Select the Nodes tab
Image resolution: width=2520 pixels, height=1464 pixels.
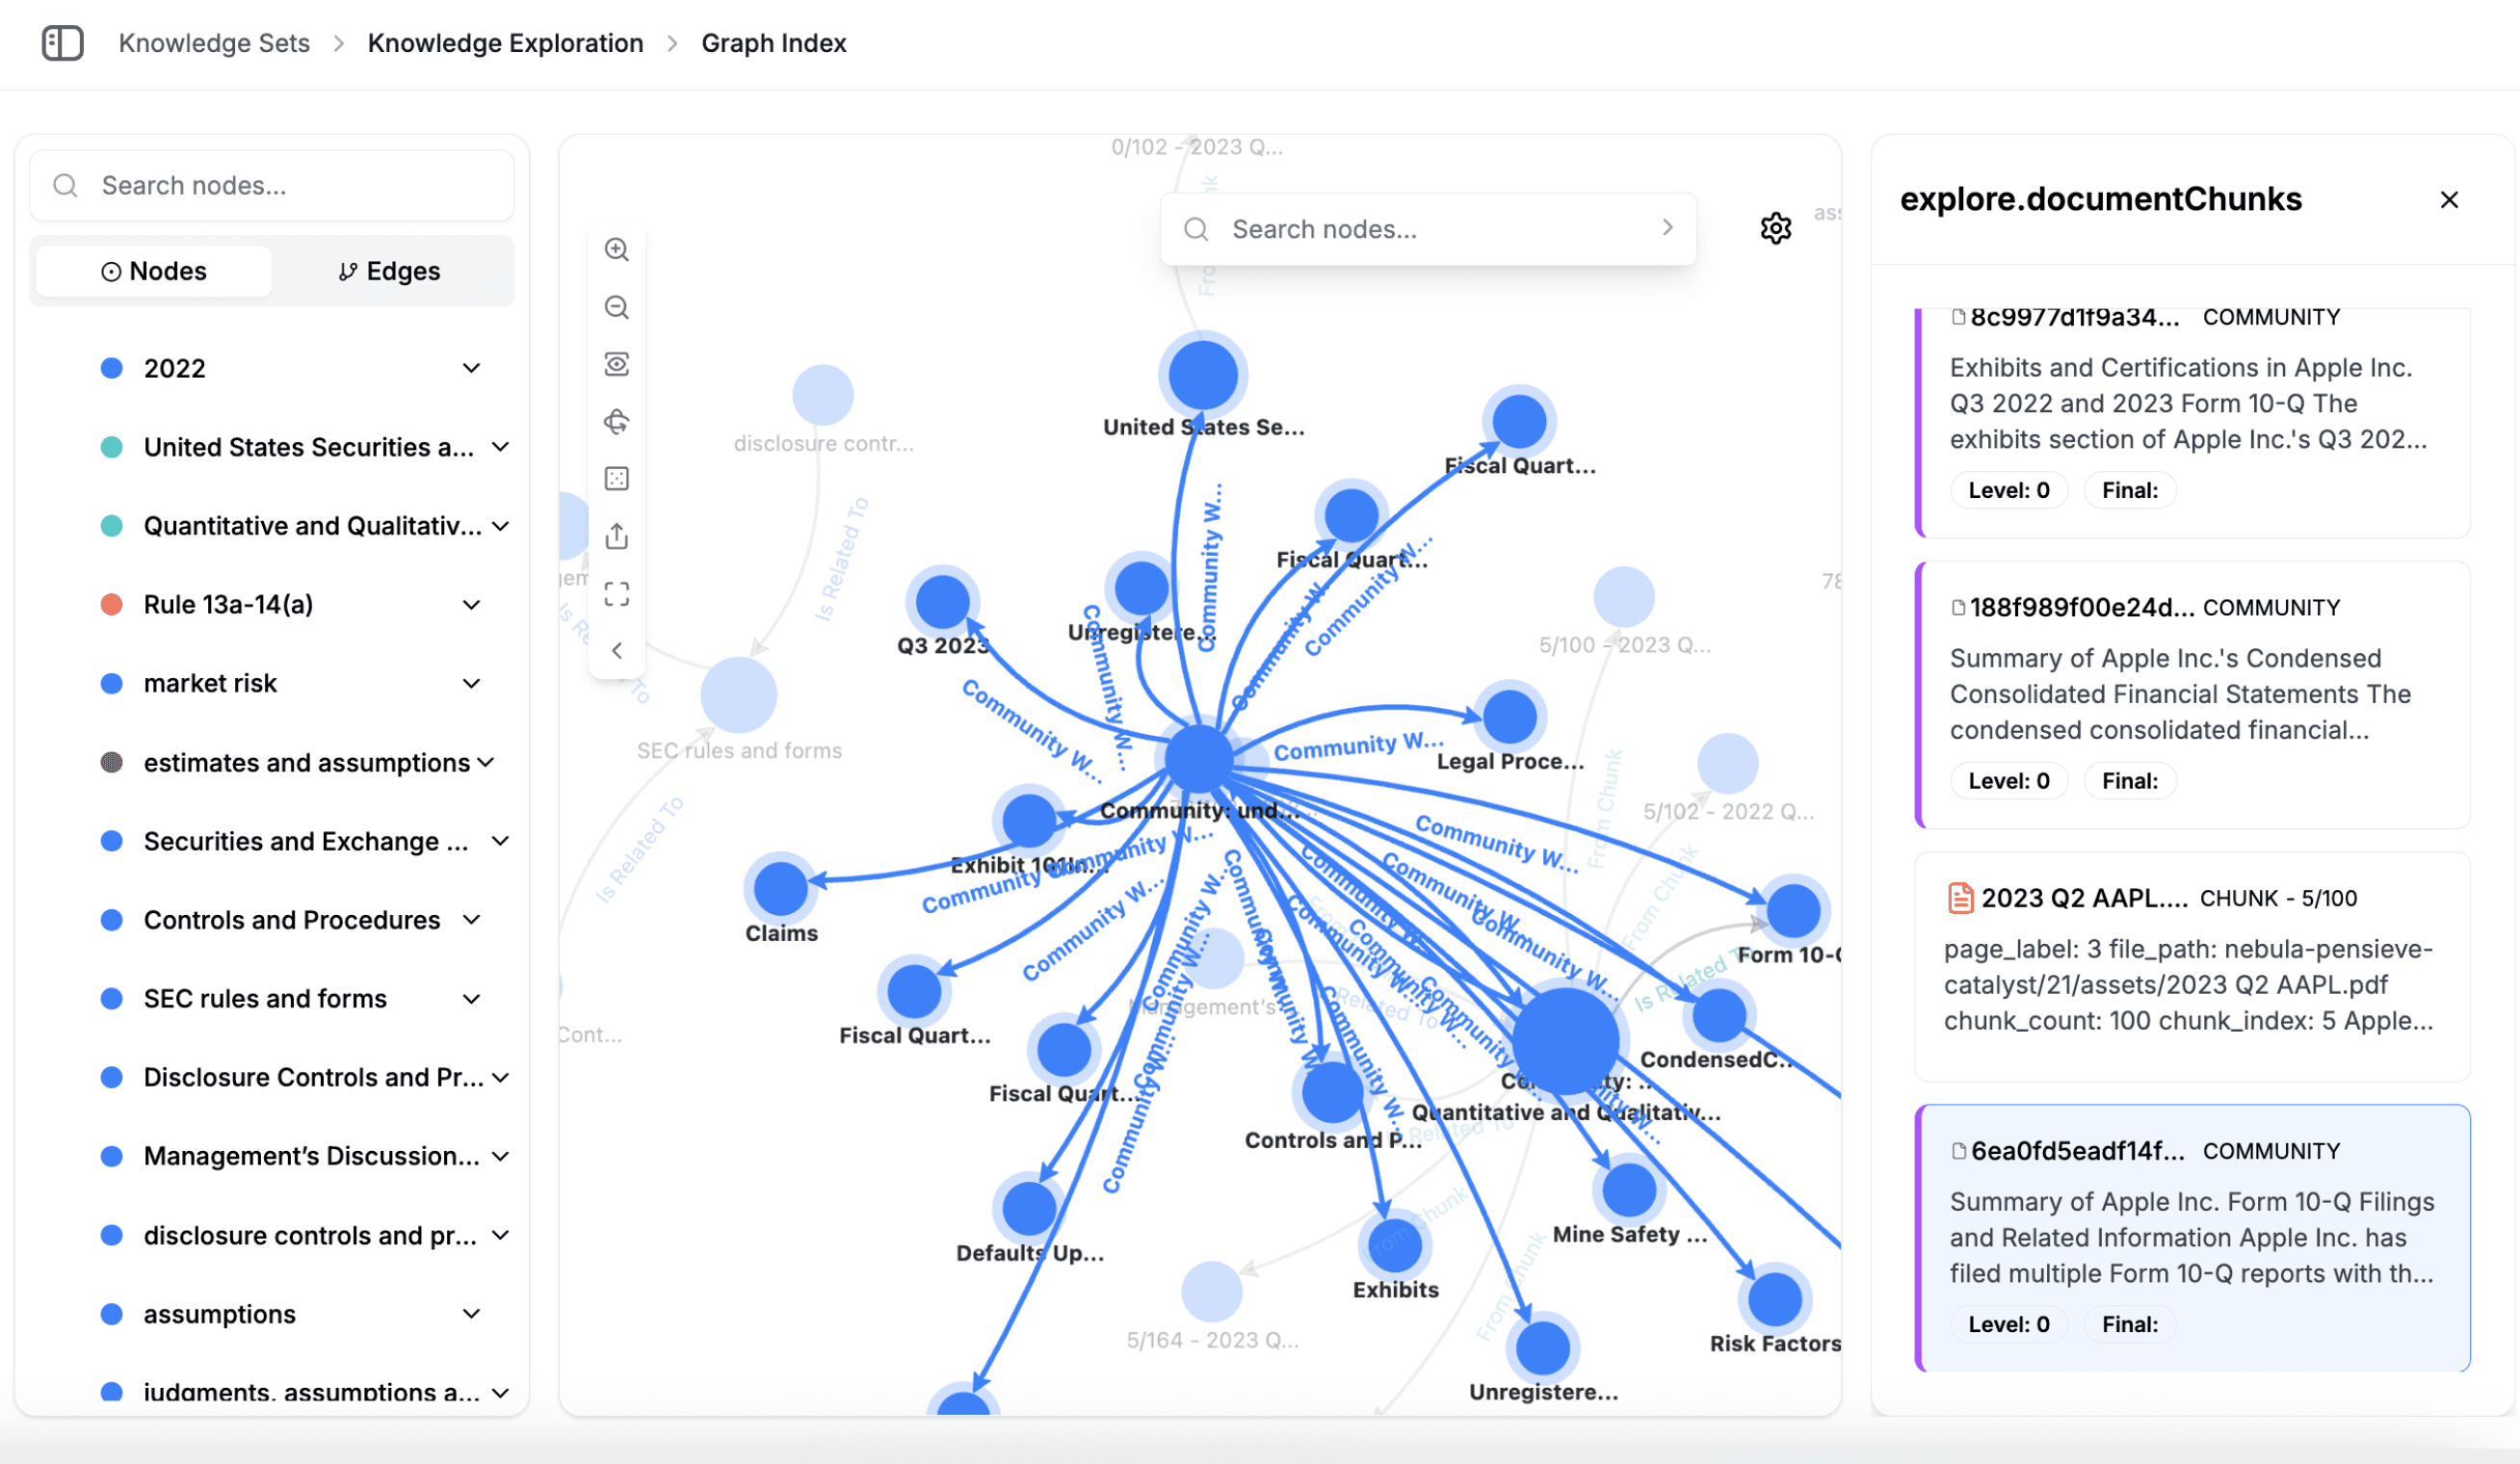(154, 271)
